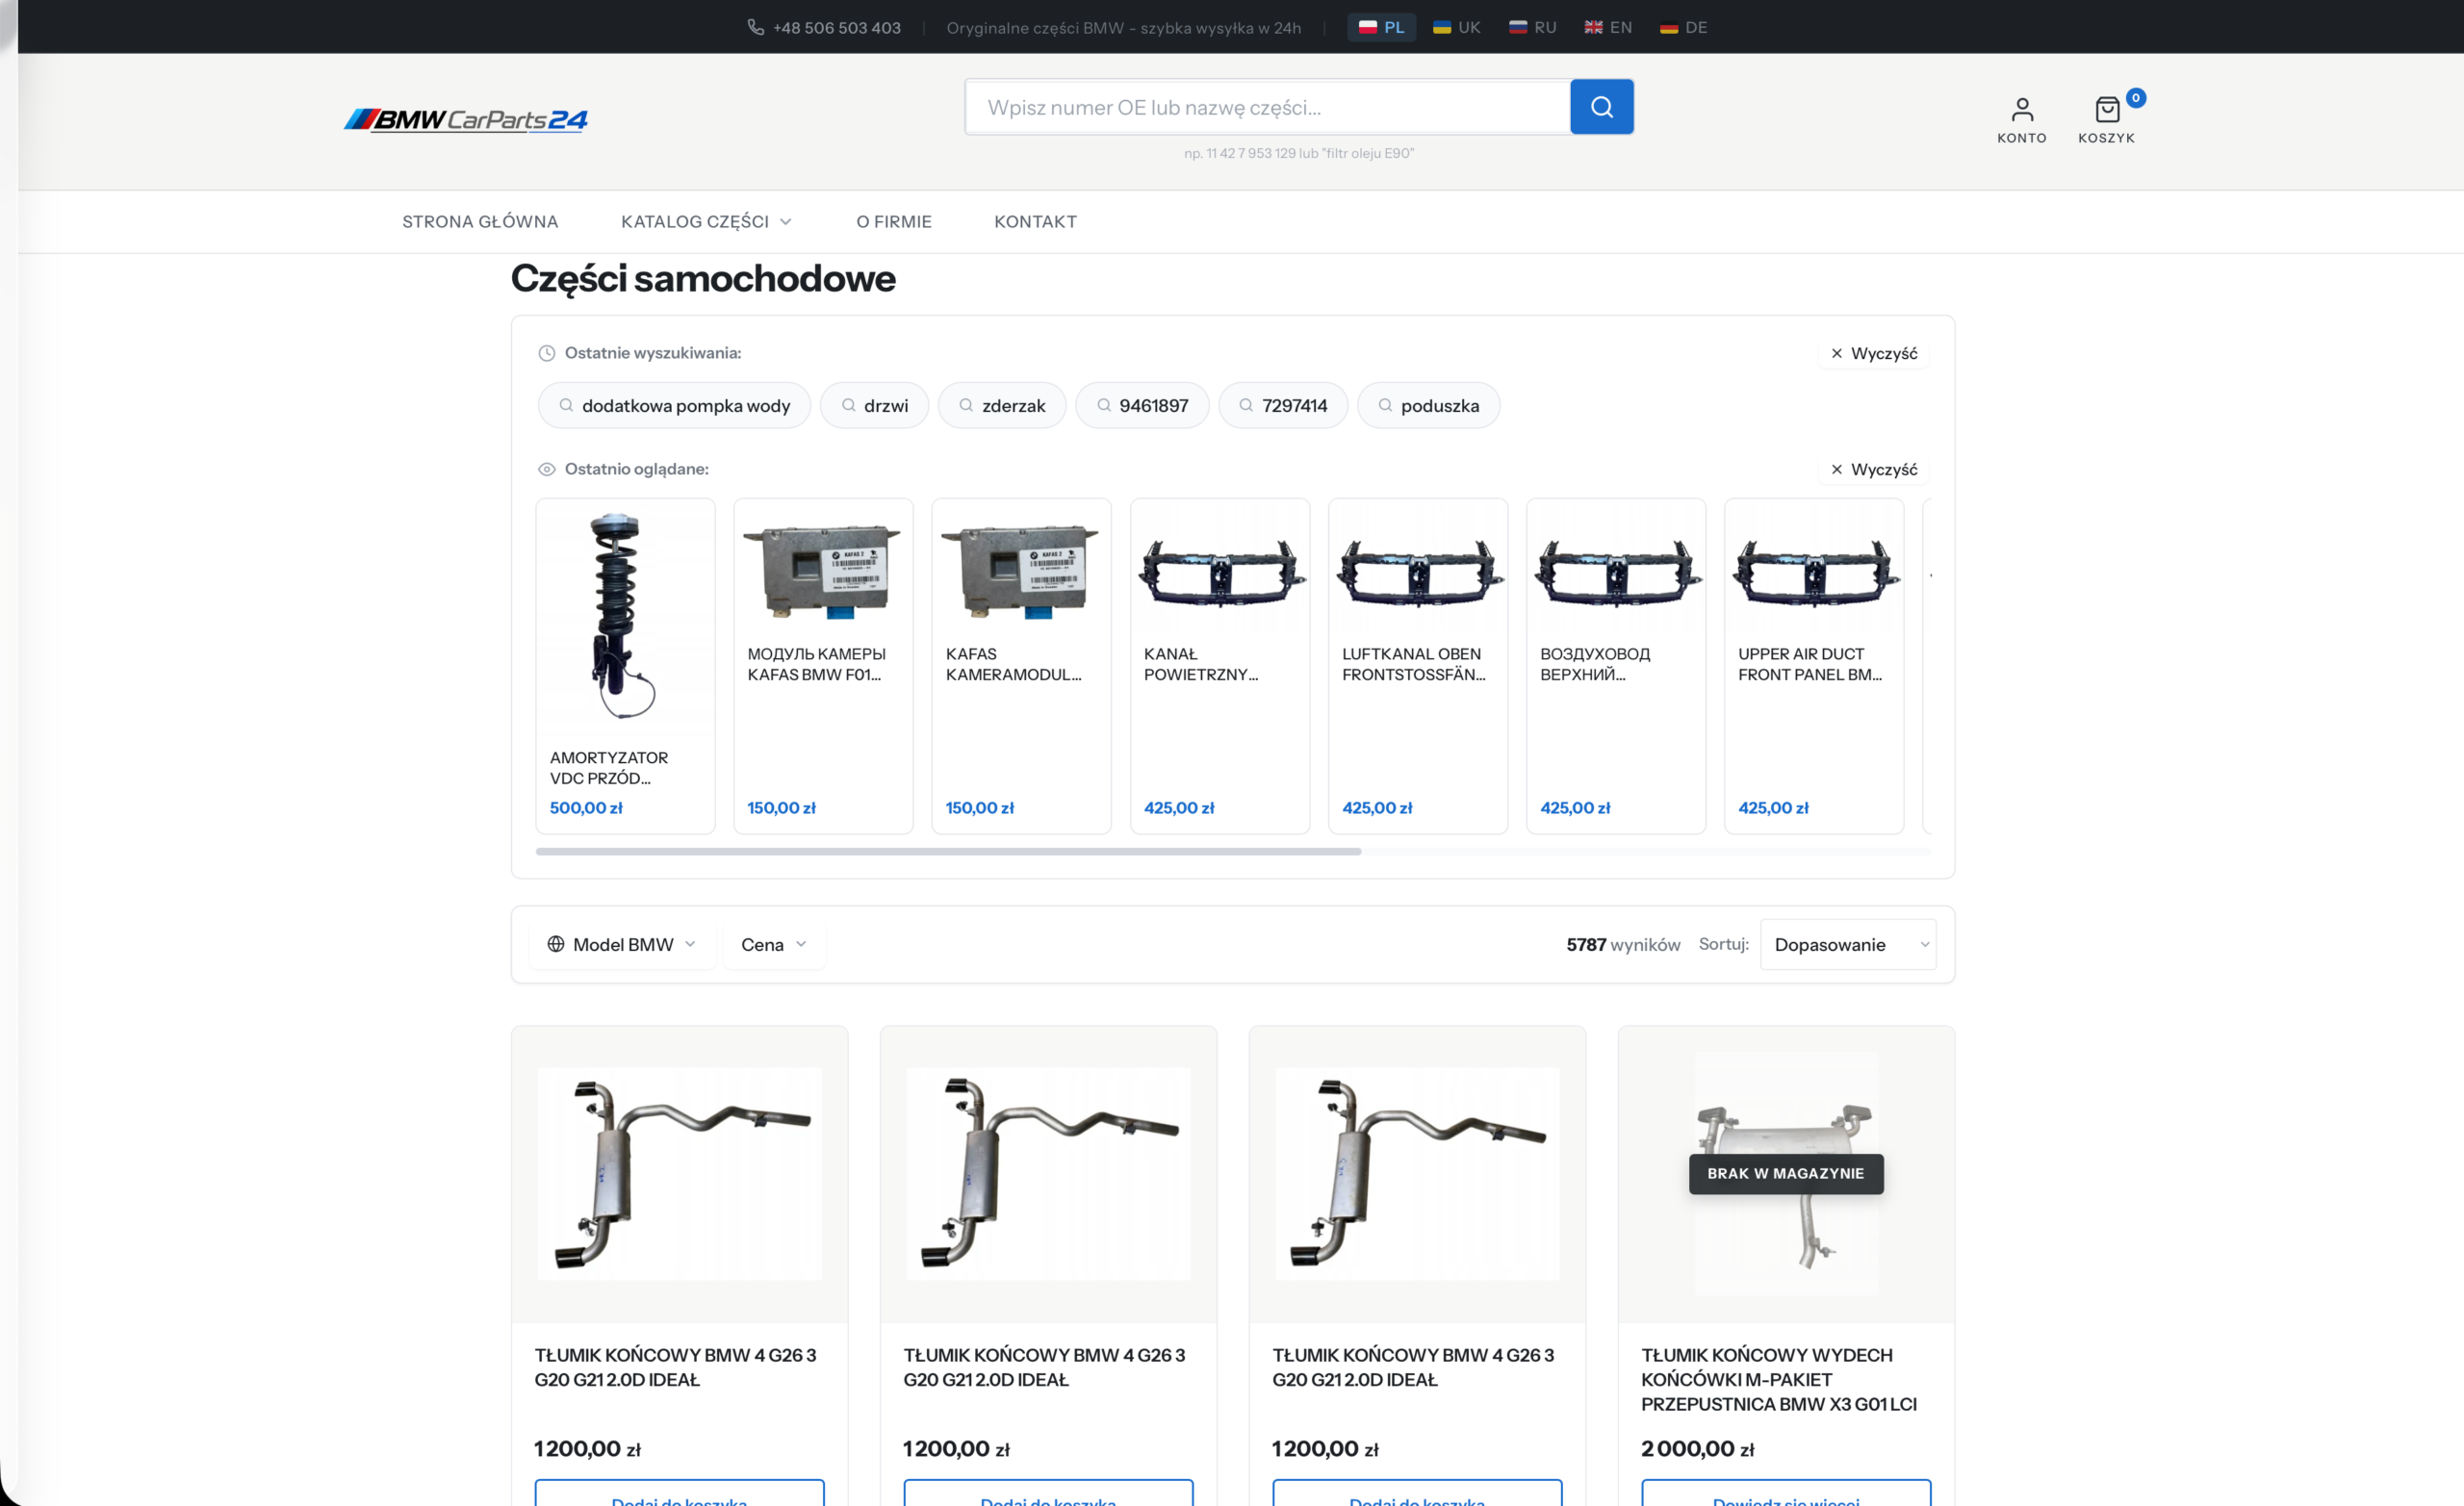Viewport: 2464px width, 1506px height.
Task: Switch language to RU with Russian flag
Action: click(1532, 27)
